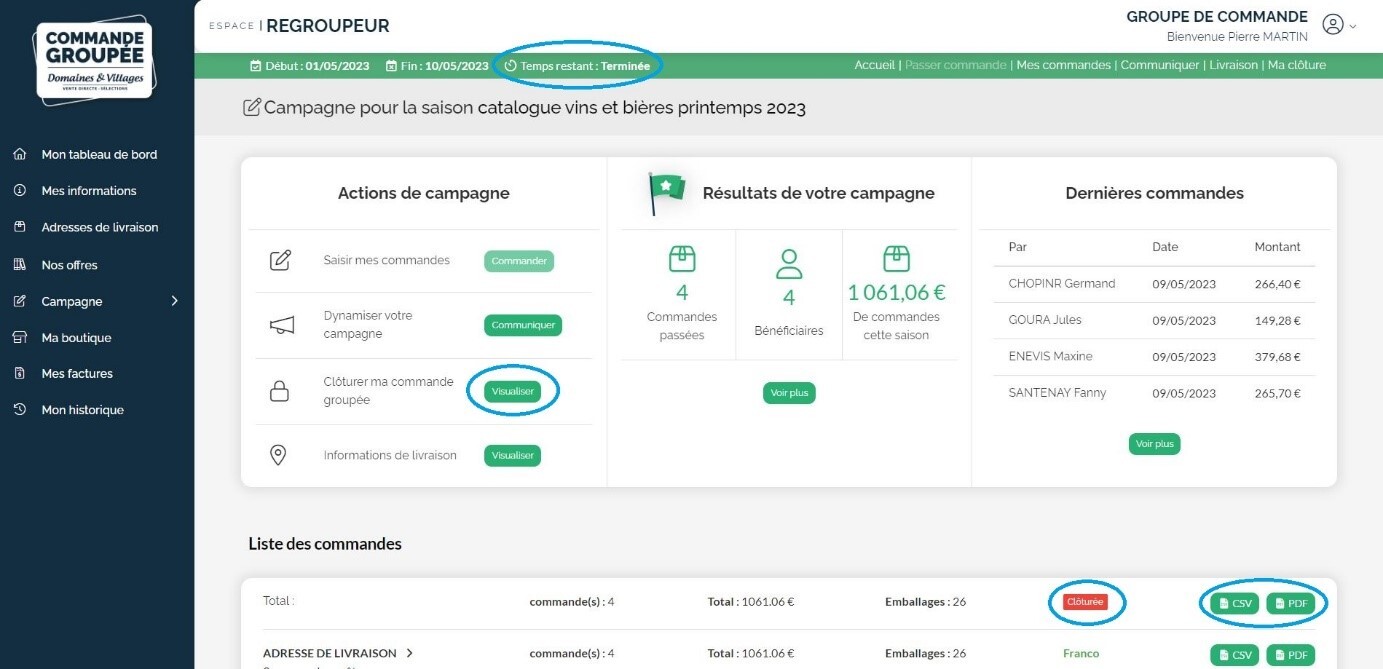Viewport: 1383px width, 669px height.
Task: Click the green flag campaign results icon
Action: click(667, 192)
